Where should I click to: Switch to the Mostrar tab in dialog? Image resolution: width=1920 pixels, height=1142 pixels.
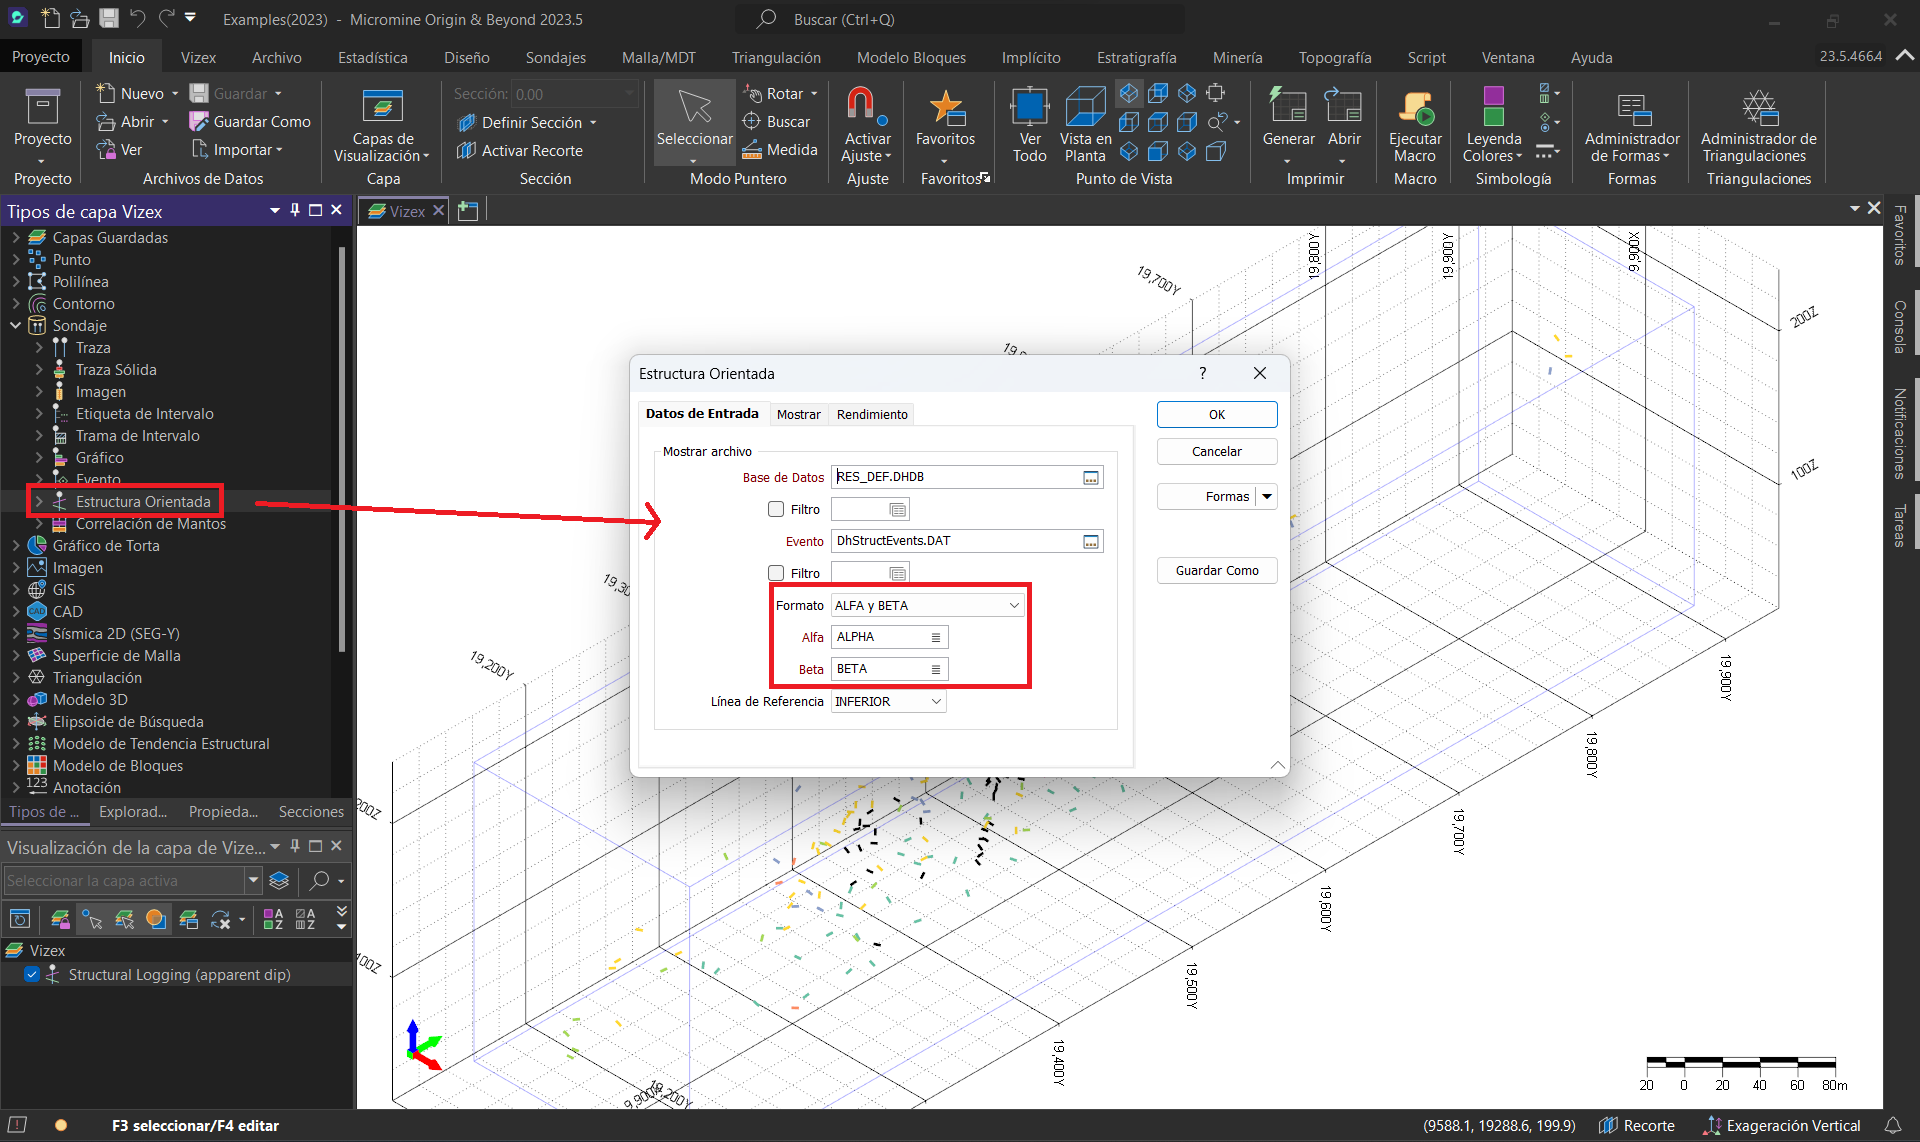(x=798, y=414)
